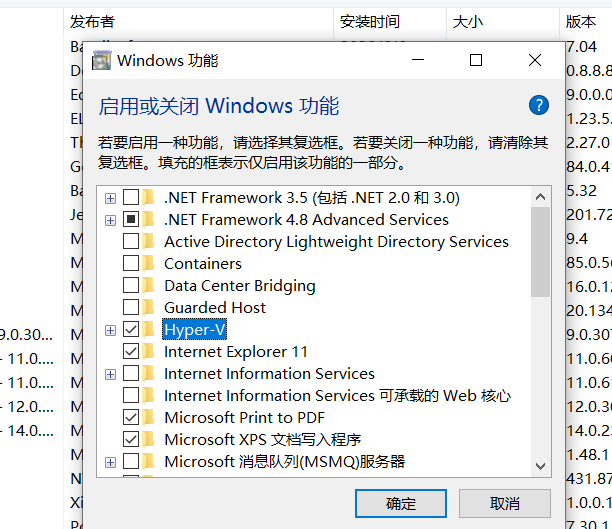Screen dimensions: 612x529
Task: Expand the Internet Information Services node
Action: pos(110,374)
